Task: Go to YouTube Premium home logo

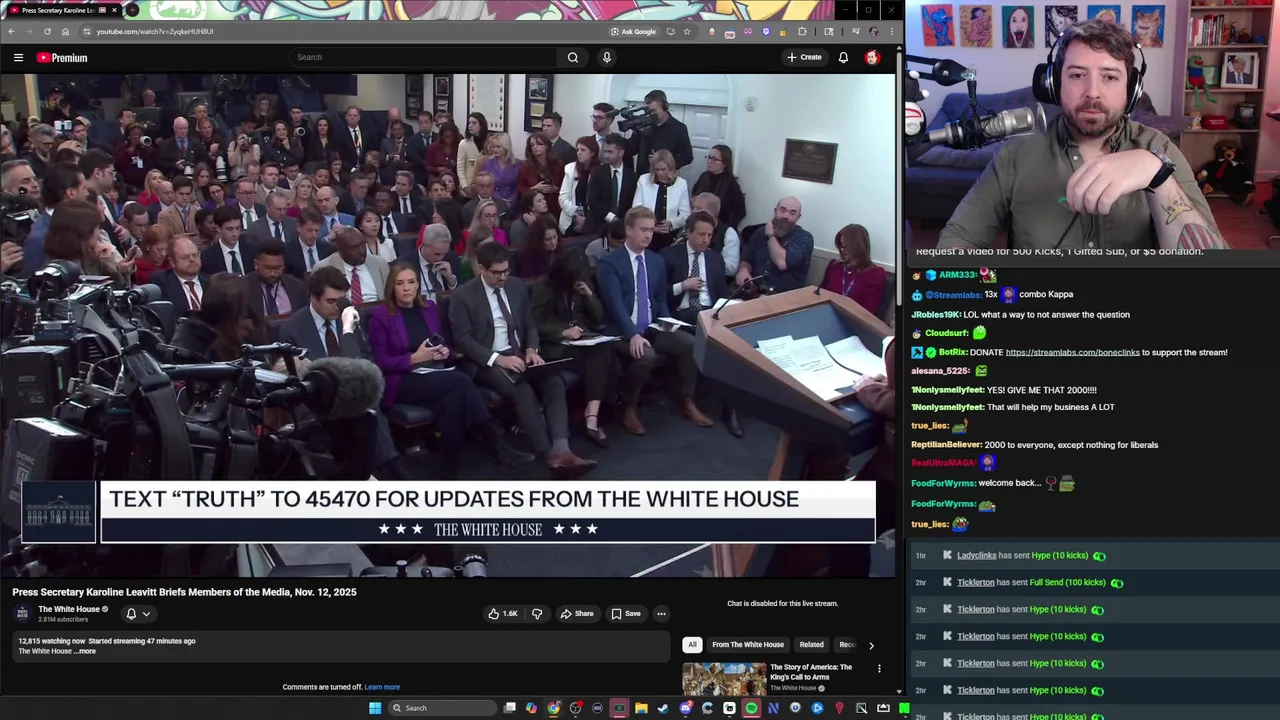Action: coord(62,58)
